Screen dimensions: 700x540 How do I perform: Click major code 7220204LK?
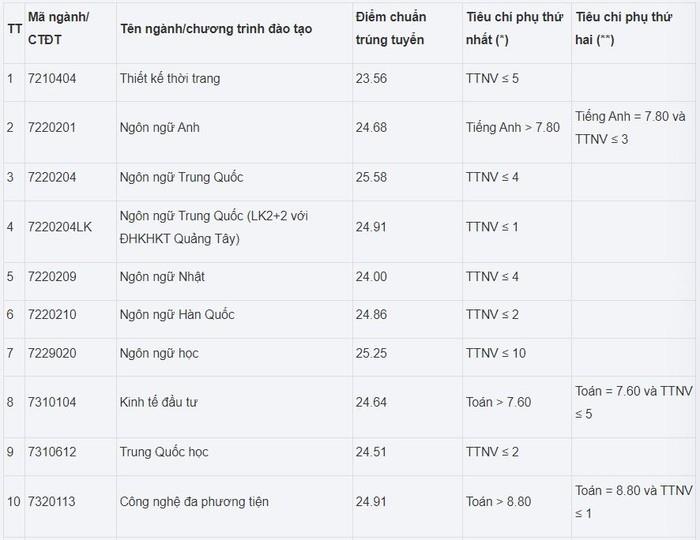[x=61, y=227]
